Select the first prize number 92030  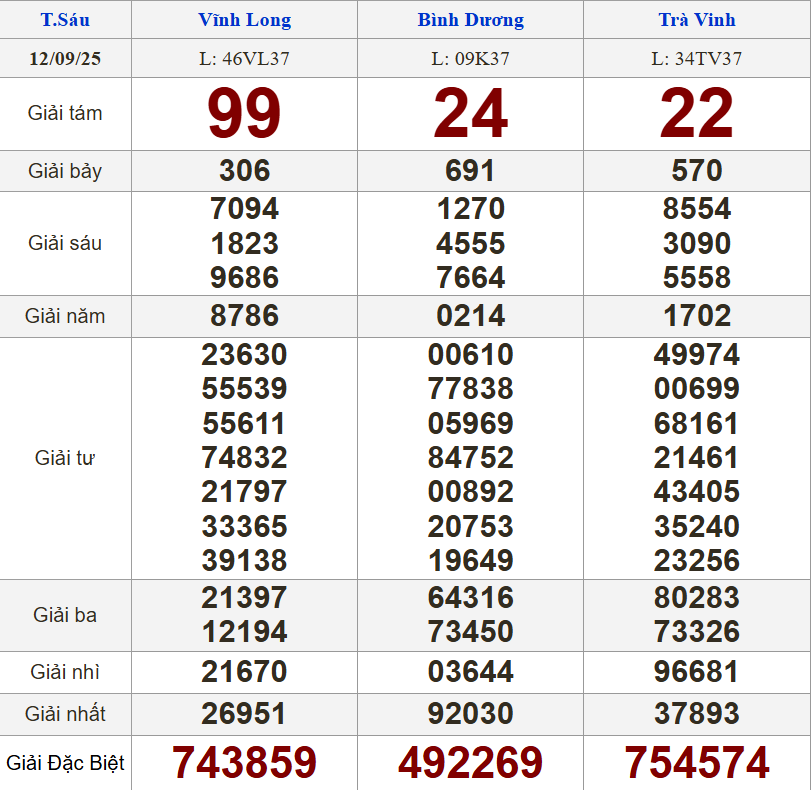(470, 714)
